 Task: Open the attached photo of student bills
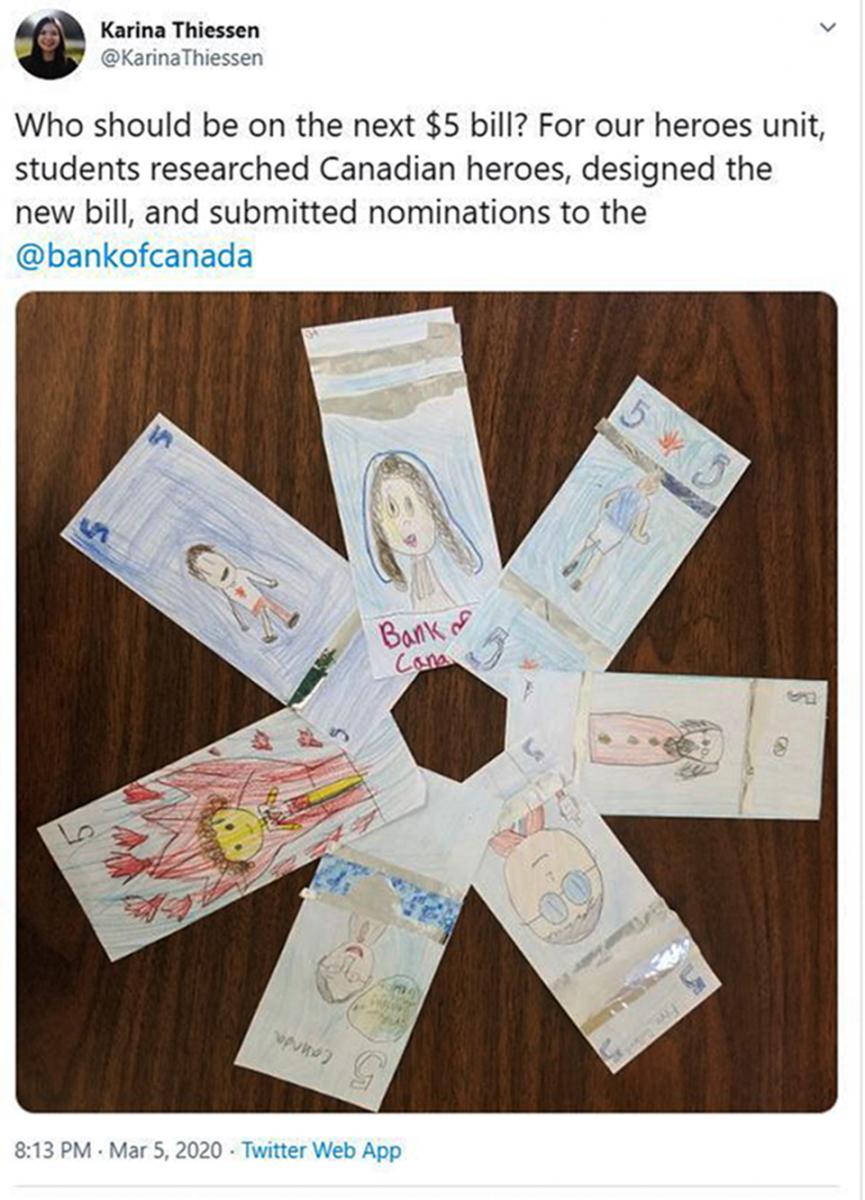(426, 702)
